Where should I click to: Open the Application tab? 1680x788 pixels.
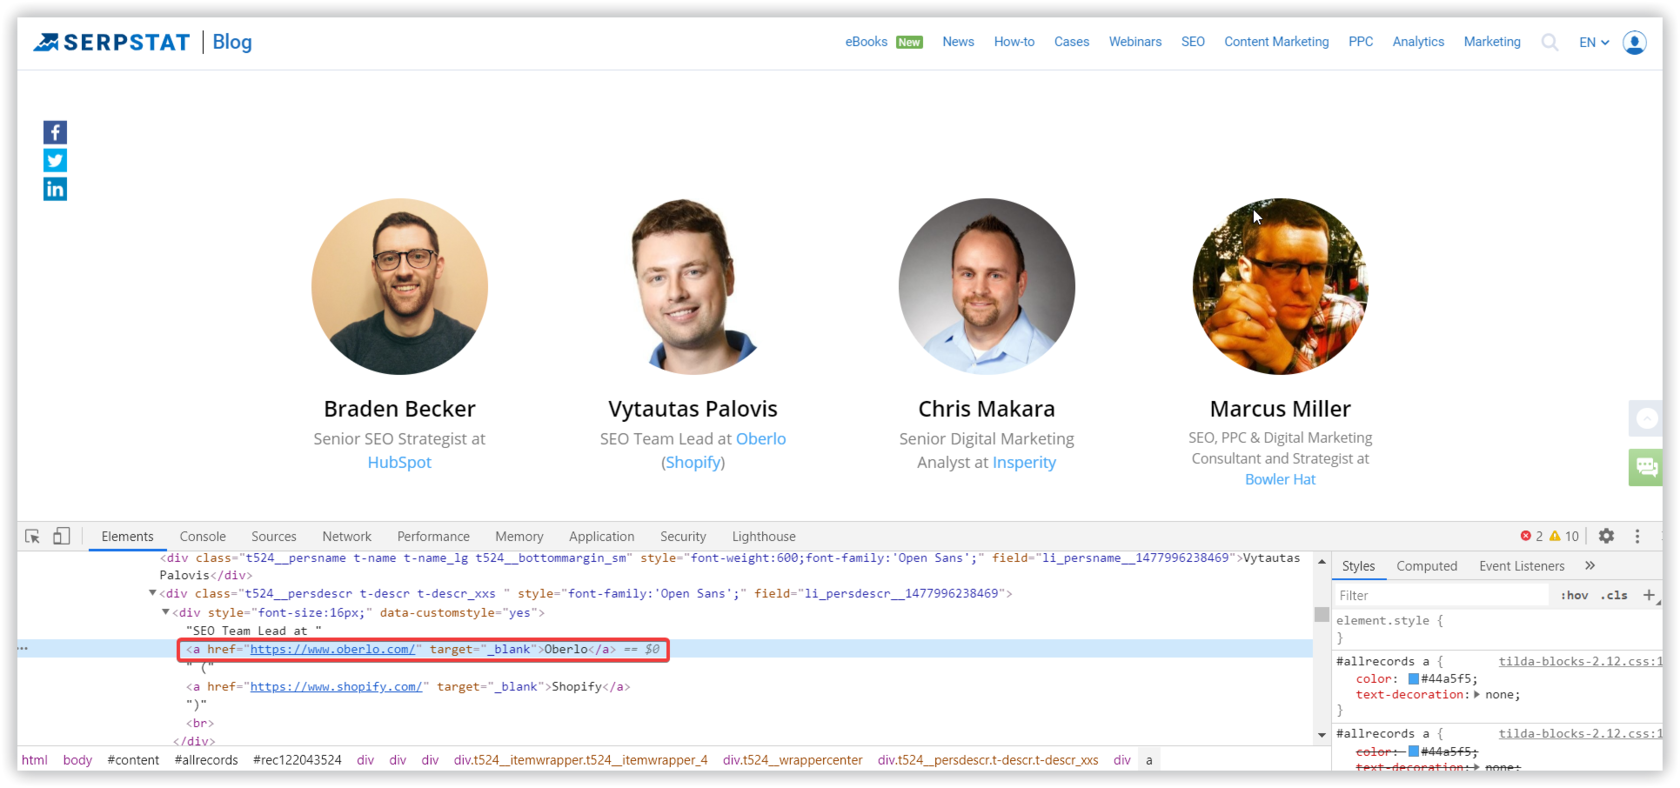tap(601, 536)
